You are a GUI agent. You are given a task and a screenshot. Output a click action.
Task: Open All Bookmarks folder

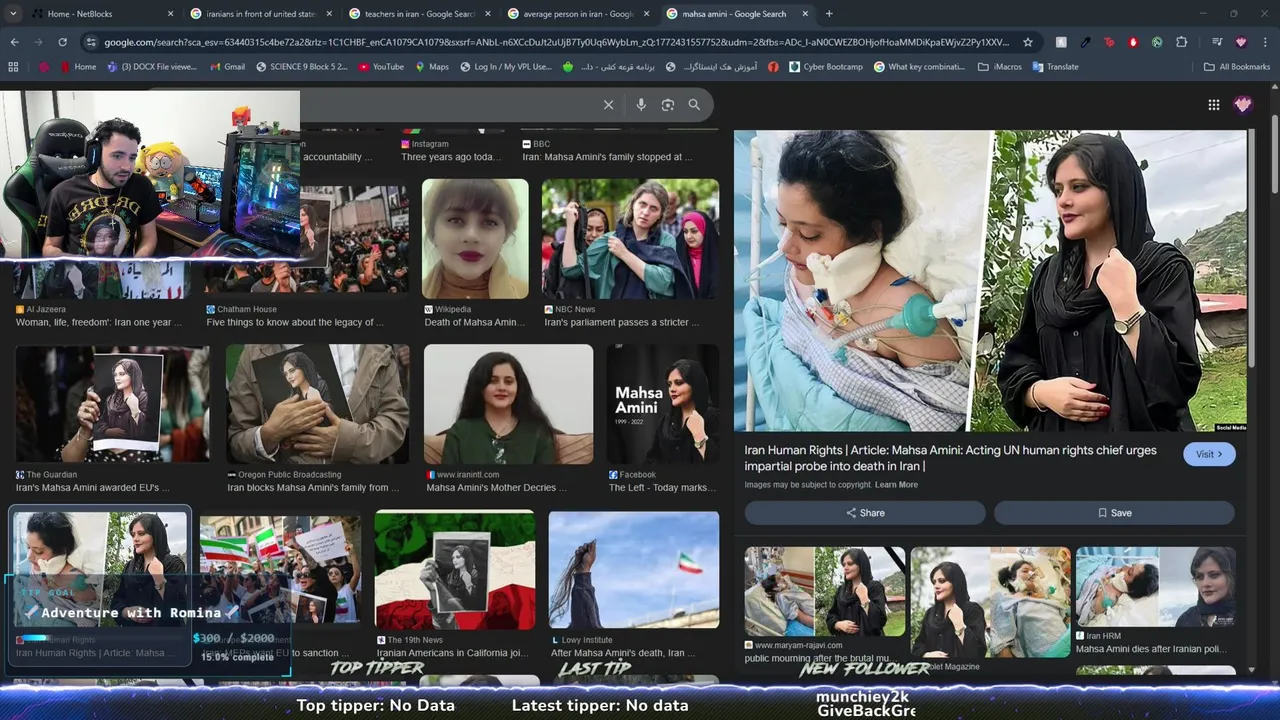pos(1237,67)
